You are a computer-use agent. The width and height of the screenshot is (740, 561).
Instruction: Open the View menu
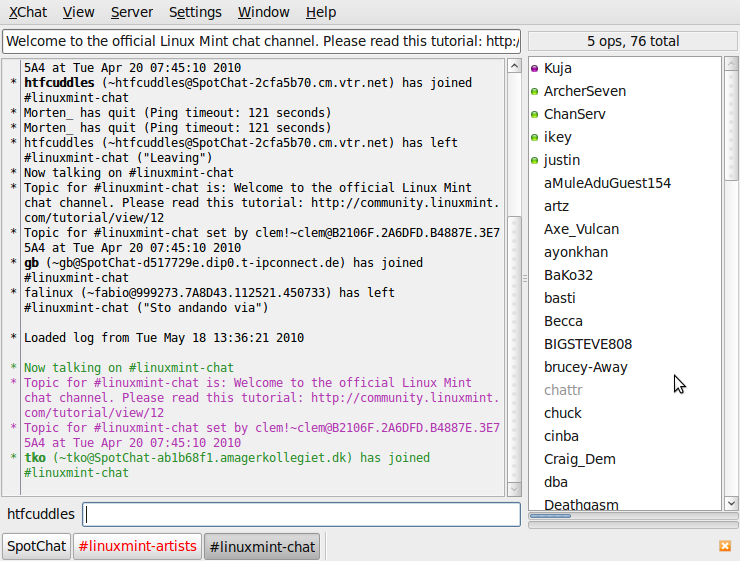(x=78, y=12)
